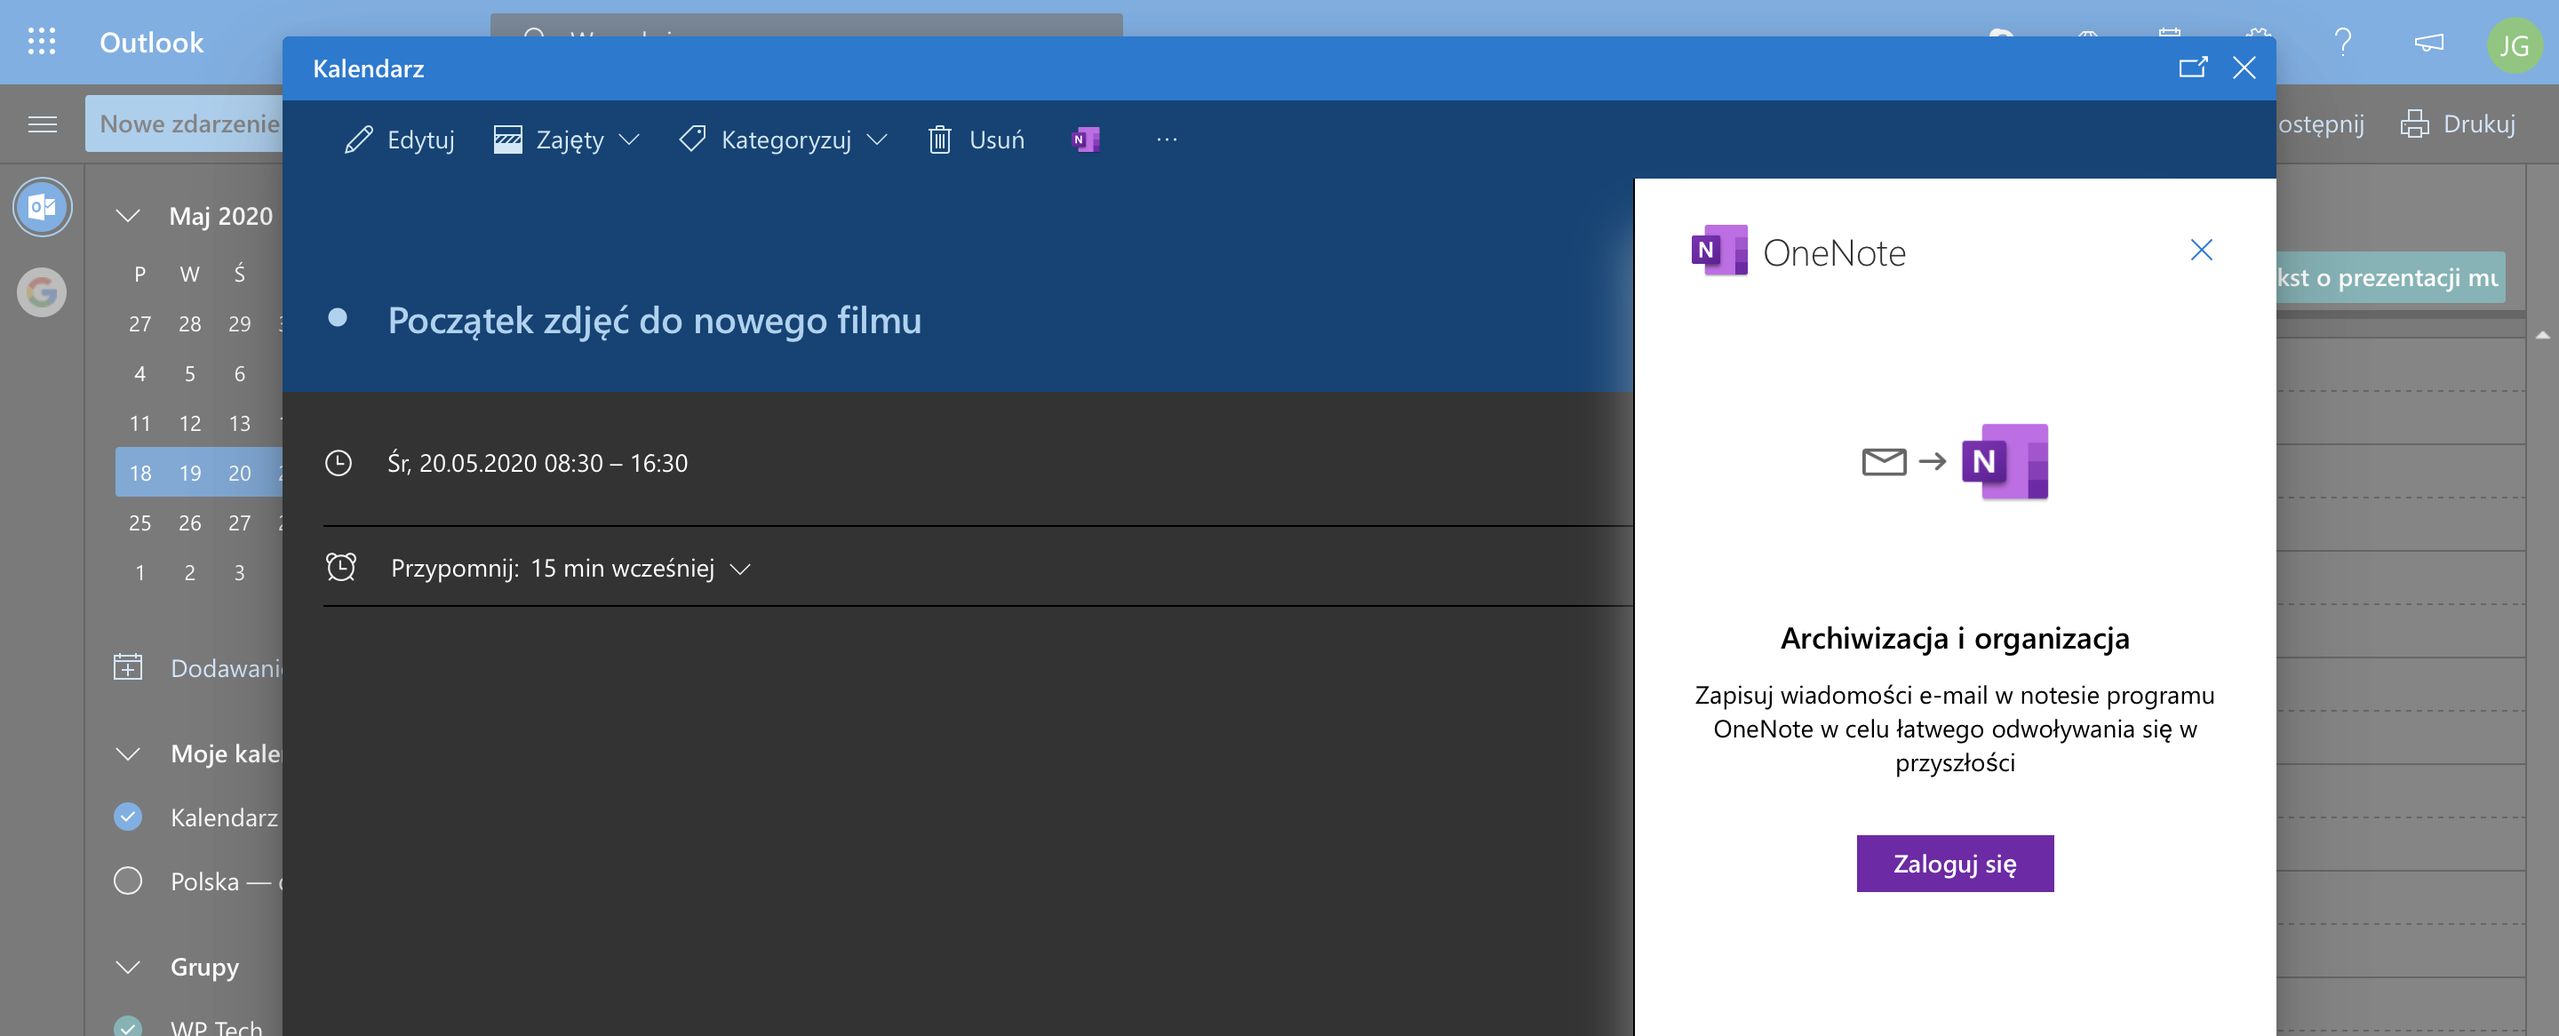
Task: Open the background event about prezentacji
Action: (x=2390, y=278)
